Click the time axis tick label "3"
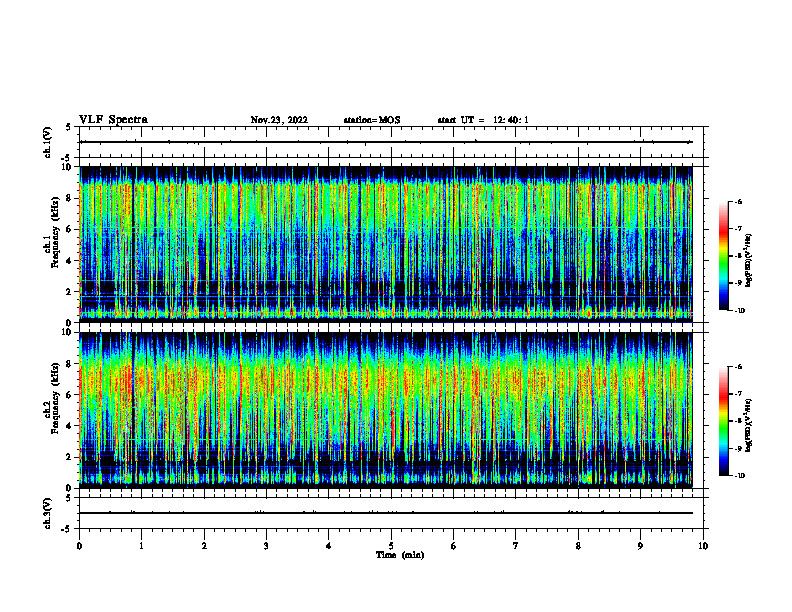The width and height of the screenshot is (792, 612). (266, 546)
